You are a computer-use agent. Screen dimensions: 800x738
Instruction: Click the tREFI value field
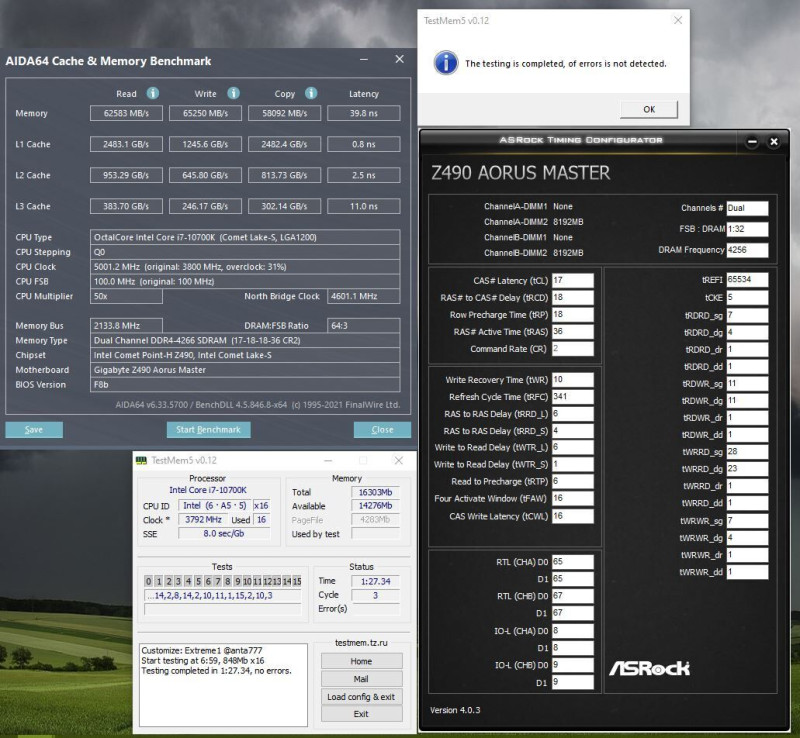click(x=747, y=280)
